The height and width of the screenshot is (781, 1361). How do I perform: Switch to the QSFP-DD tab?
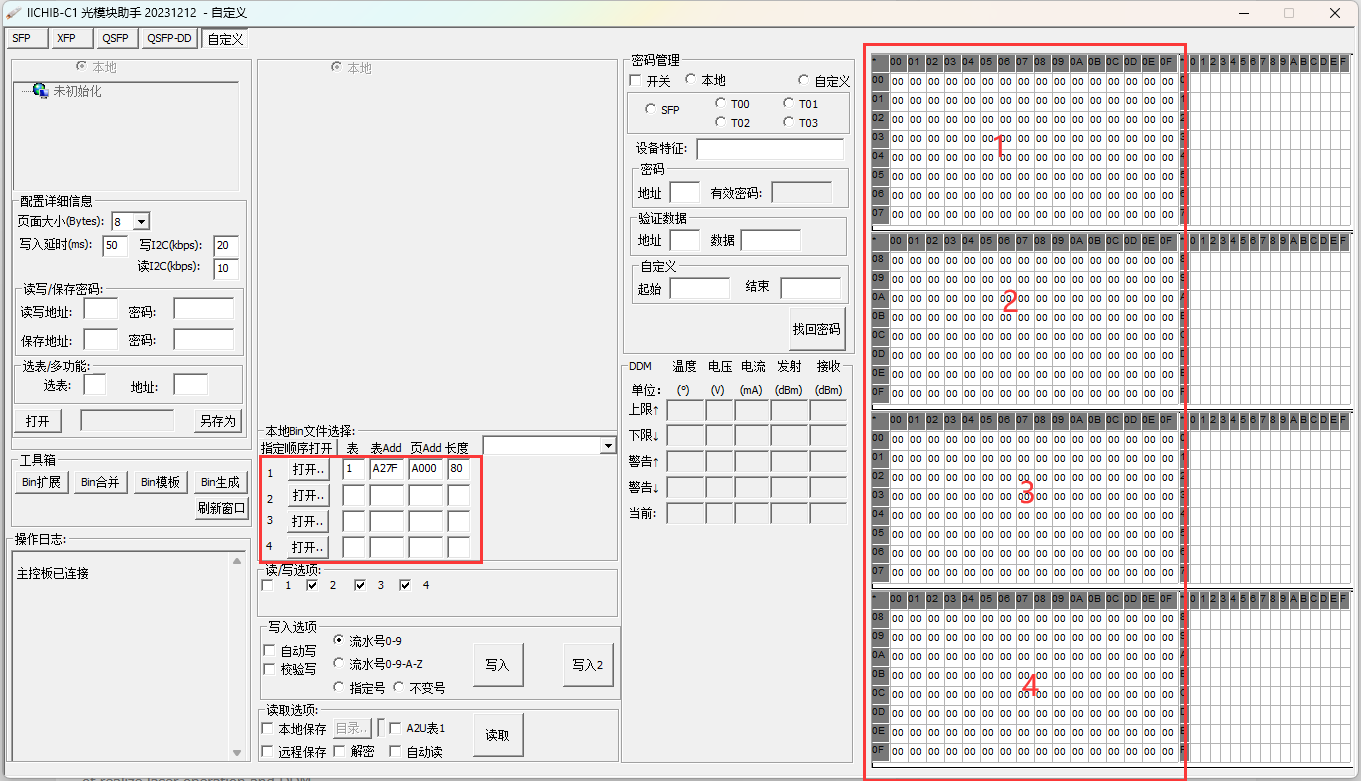[x=168, y=38]
